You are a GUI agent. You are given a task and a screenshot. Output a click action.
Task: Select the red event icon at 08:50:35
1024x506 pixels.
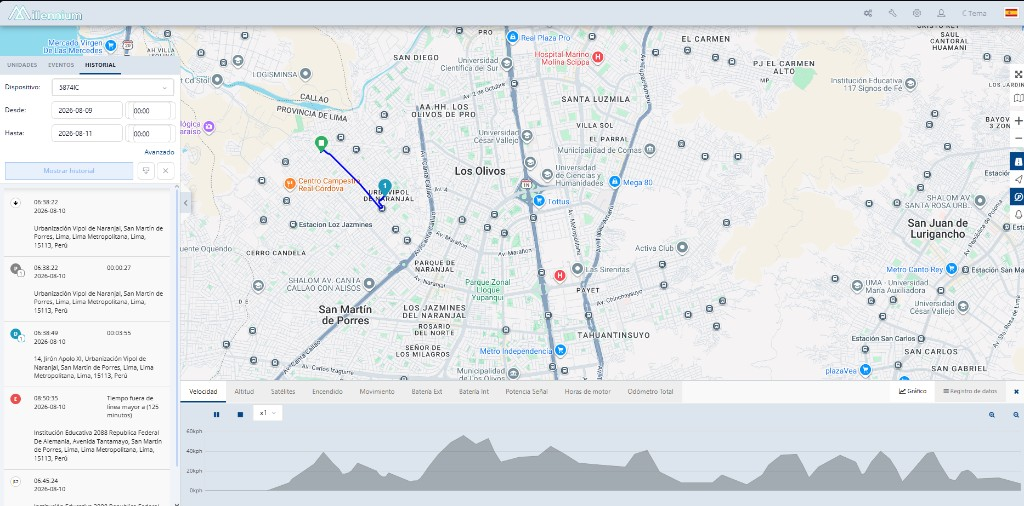pyautogui.click(x=16, y=399)
